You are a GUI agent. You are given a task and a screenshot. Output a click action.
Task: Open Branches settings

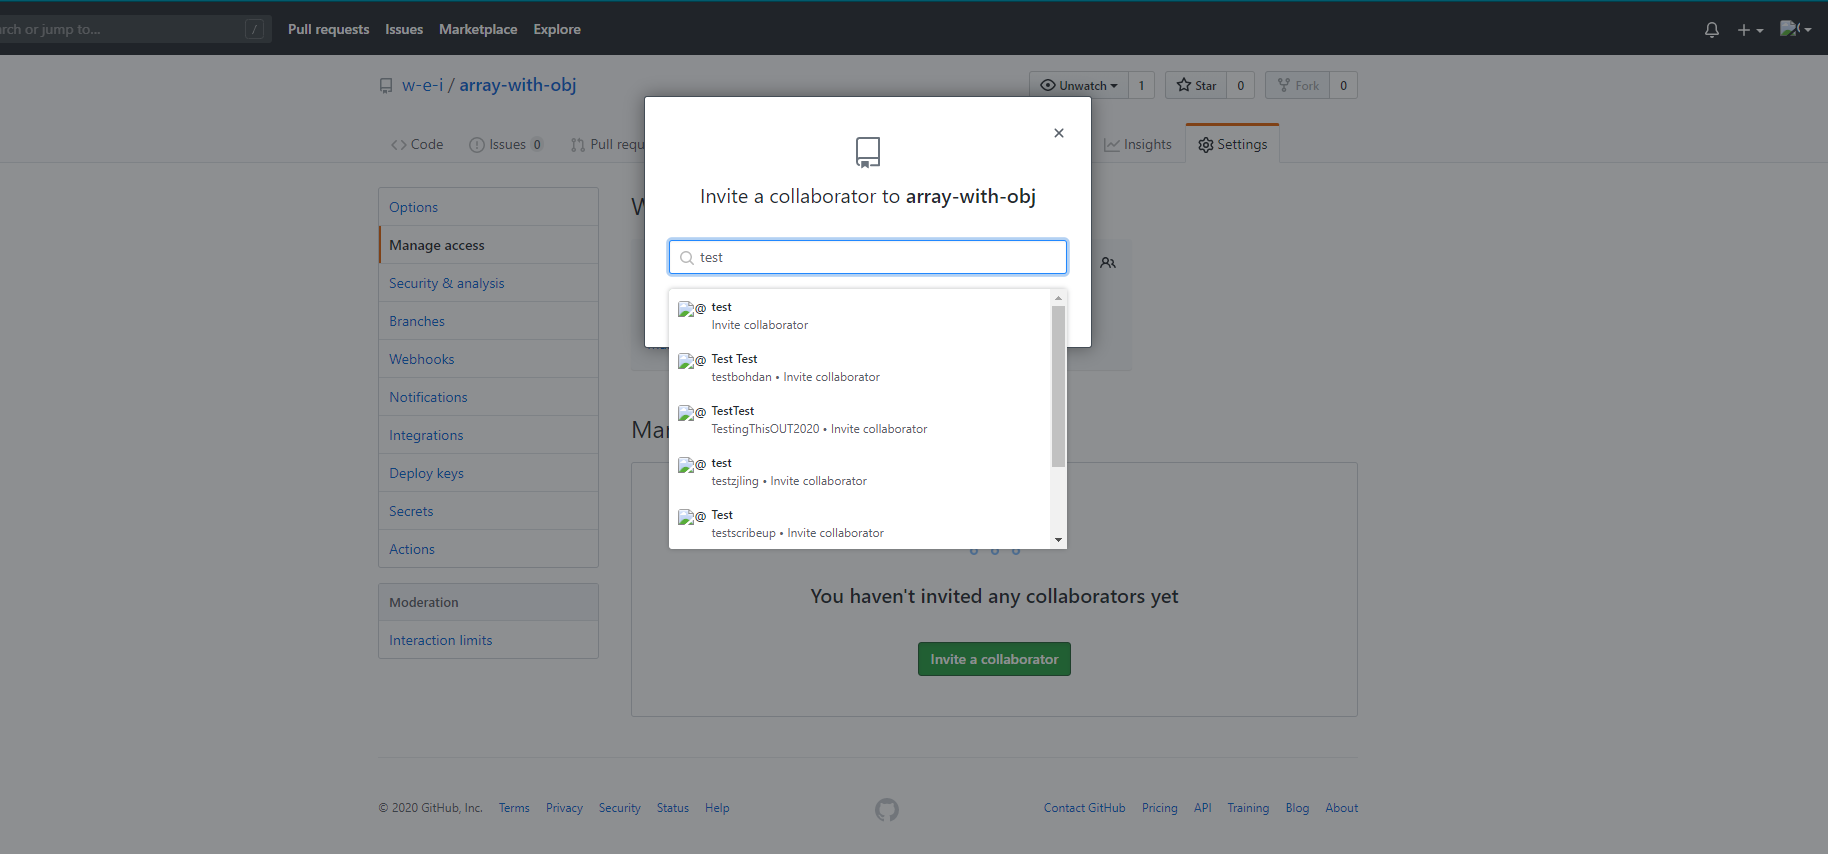(488, 321)
